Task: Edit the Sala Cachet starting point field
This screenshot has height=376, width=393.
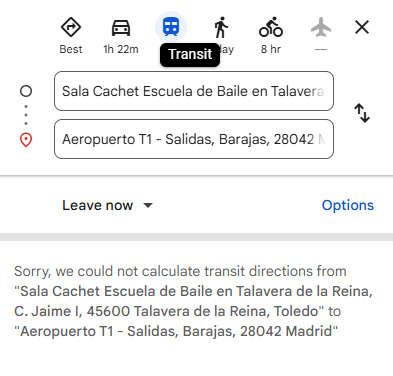Action: [x=194, y=91]
